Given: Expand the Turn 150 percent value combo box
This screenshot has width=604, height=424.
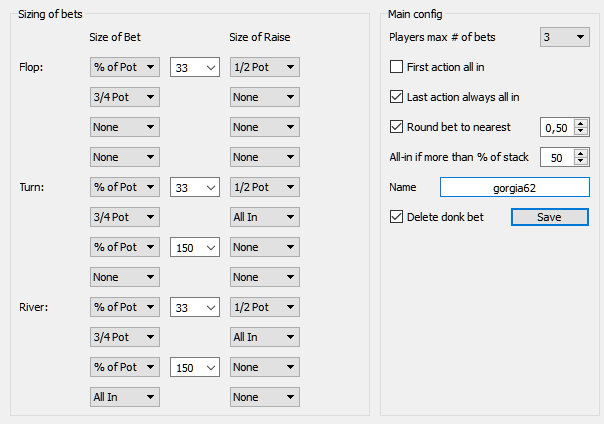Looking at the screenshot, I should (195, 247).
